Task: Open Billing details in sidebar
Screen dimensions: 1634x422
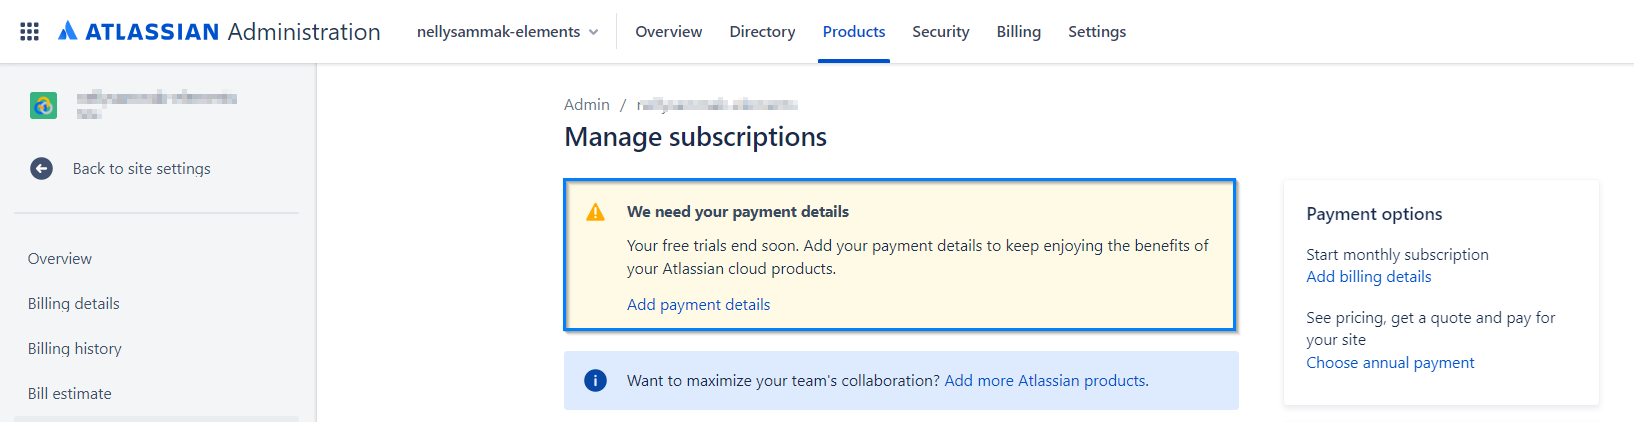Action: (74, 304)
